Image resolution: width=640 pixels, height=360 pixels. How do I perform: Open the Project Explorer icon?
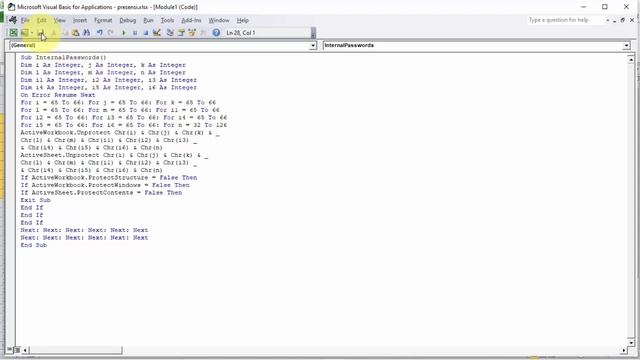click(170, 33)
